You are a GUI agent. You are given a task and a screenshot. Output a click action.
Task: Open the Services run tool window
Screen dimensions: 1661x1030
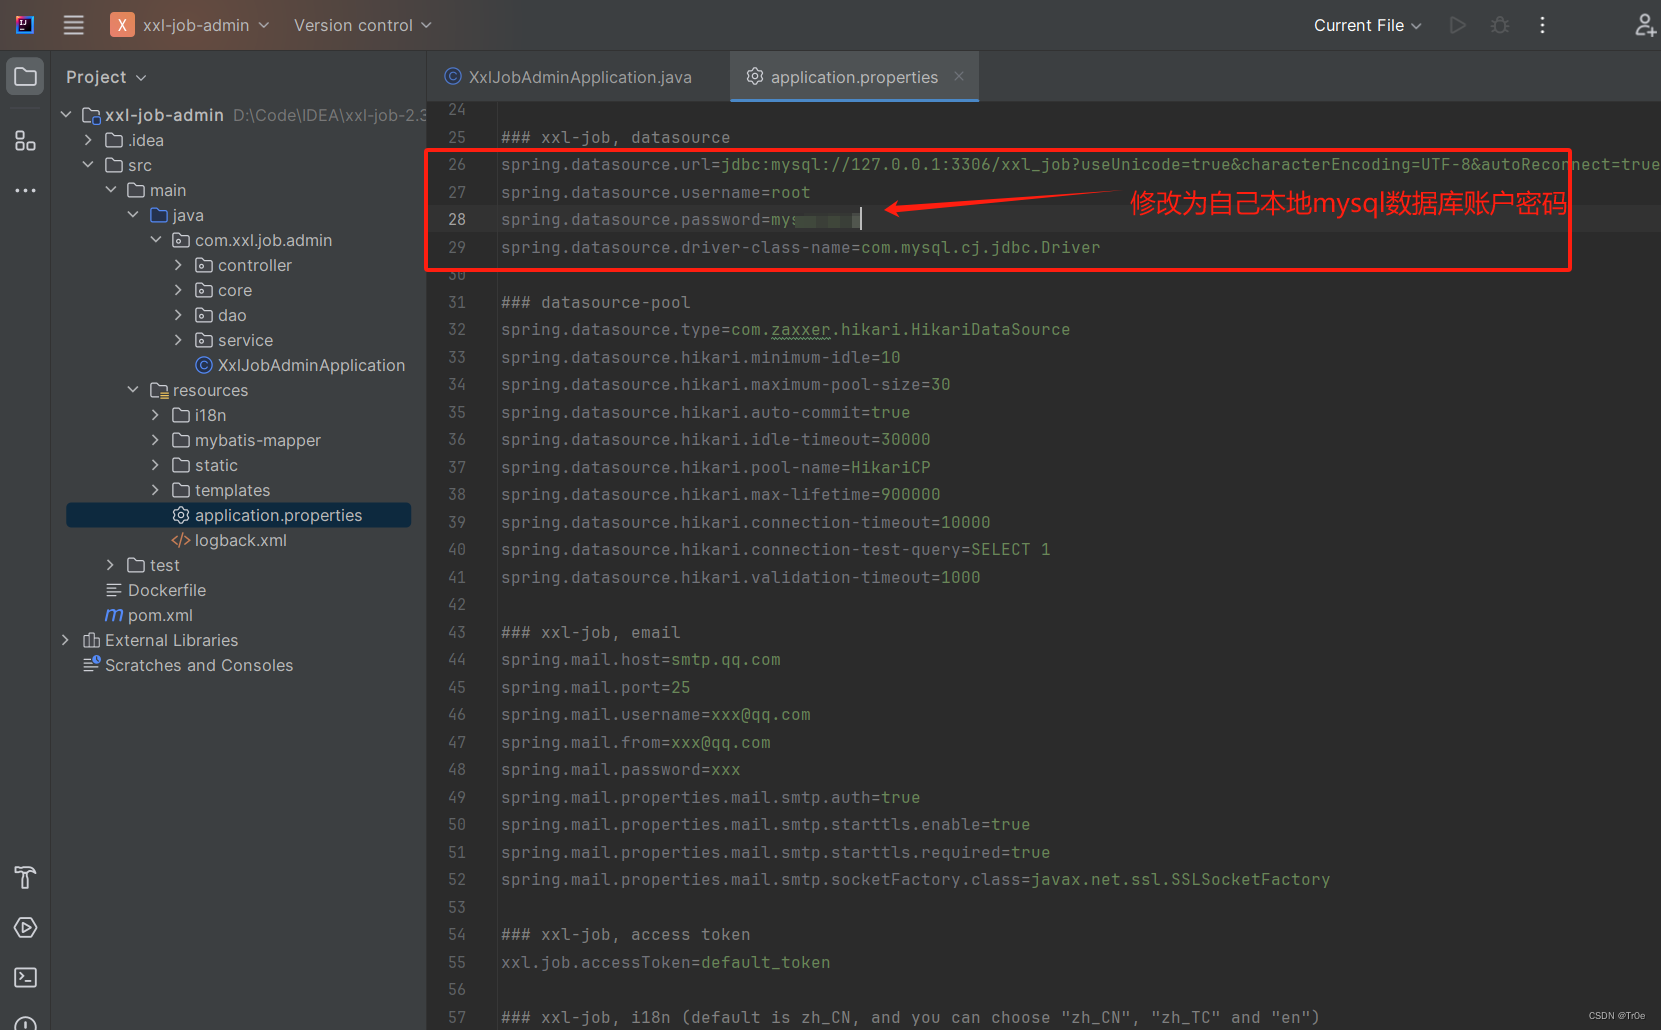pos(25,928)
